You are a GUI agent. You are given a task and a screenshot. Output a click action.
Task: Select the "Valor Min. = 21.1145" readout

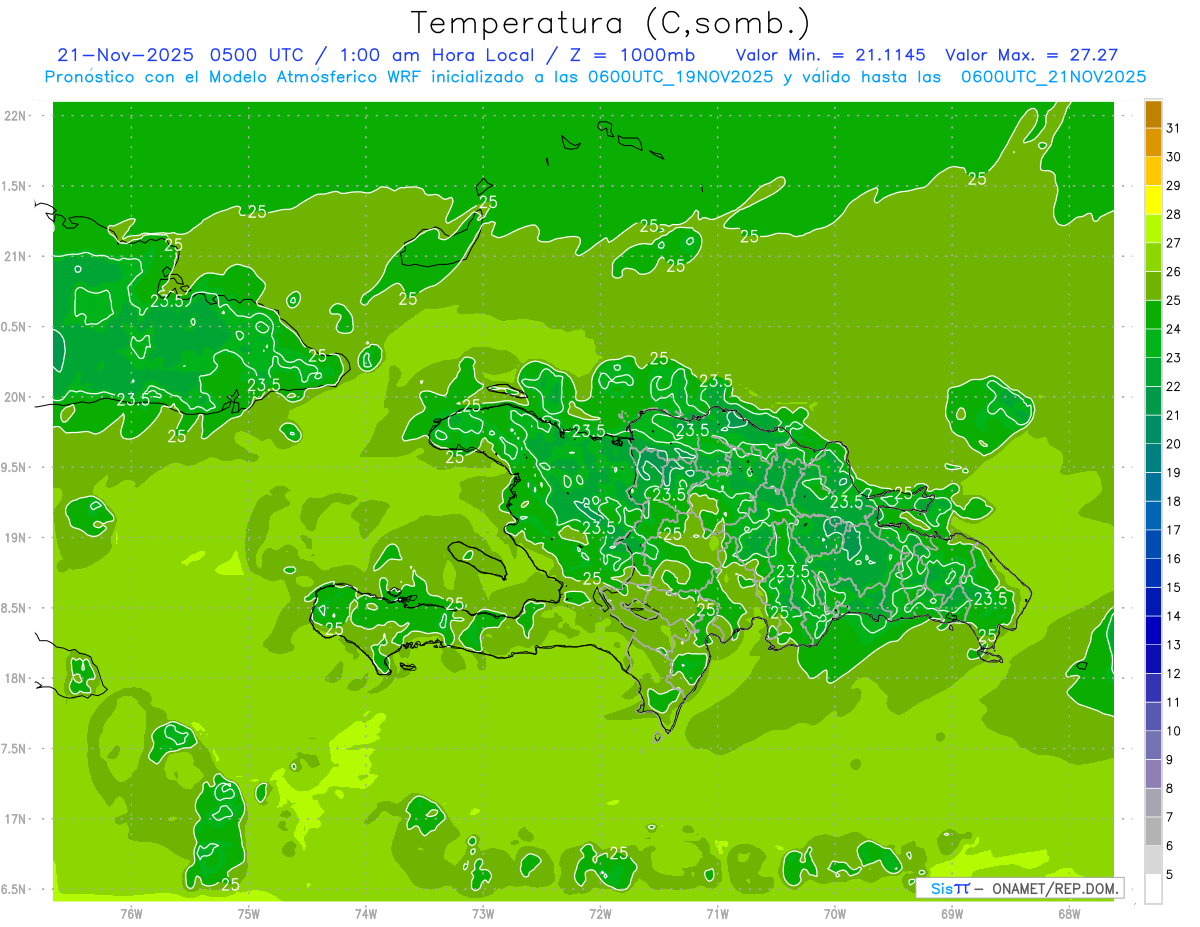tap(830, 55)
